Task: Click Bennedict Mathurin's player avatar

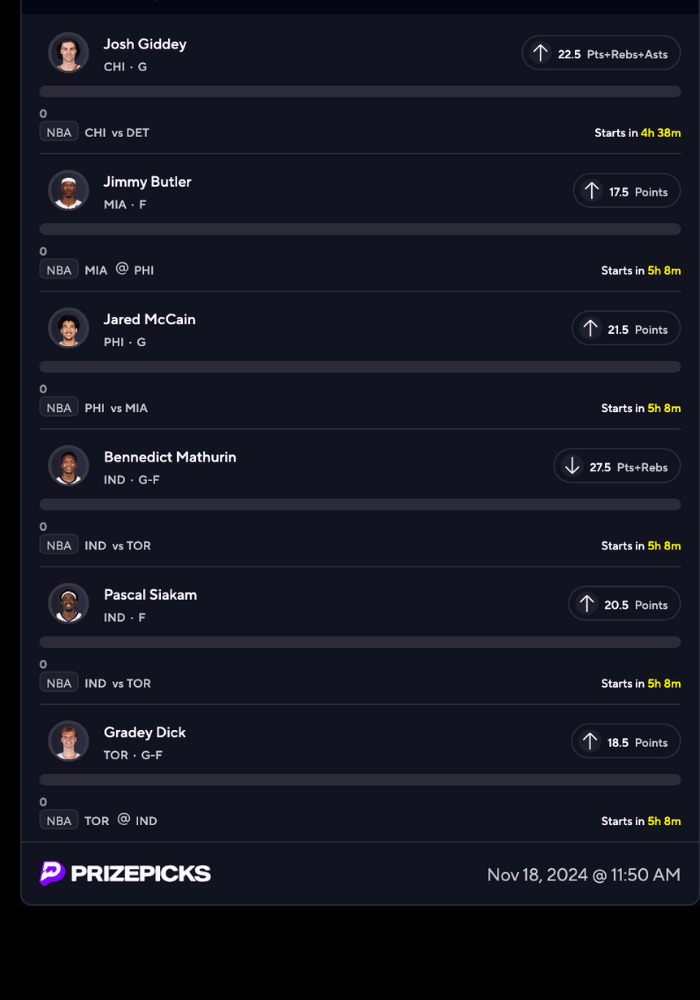Action: pyautogui.click(x=68, y=465)
